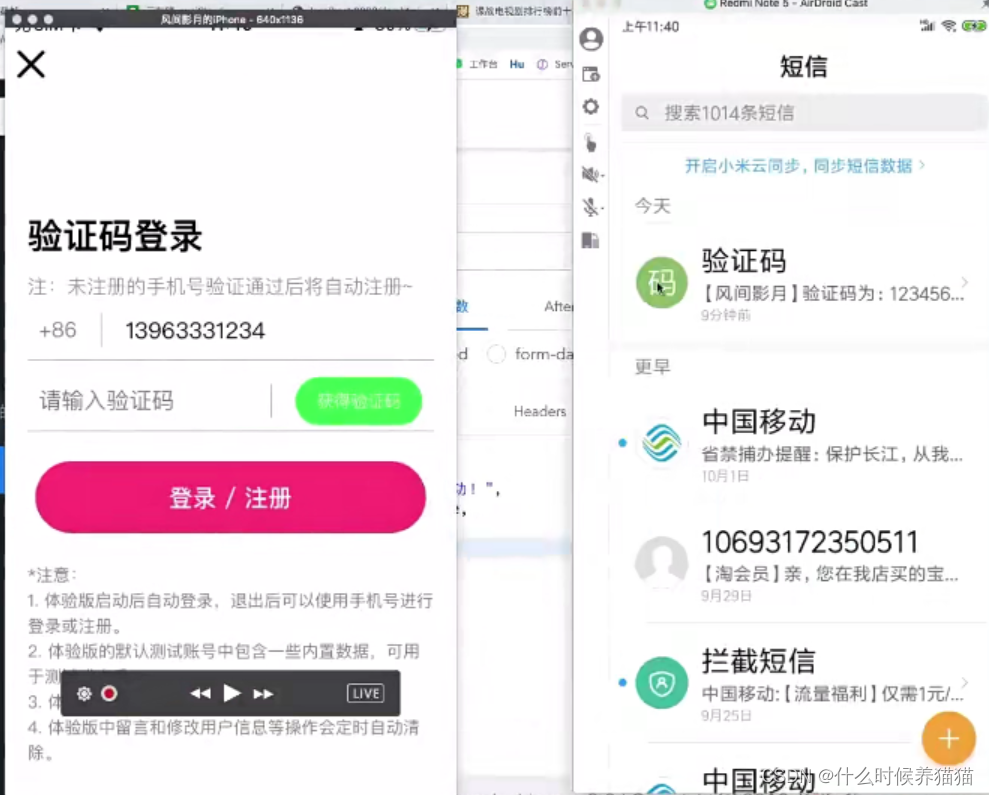
Task: Tap the pink 登录 / 注册 button
Action: (x=230, y=497)
